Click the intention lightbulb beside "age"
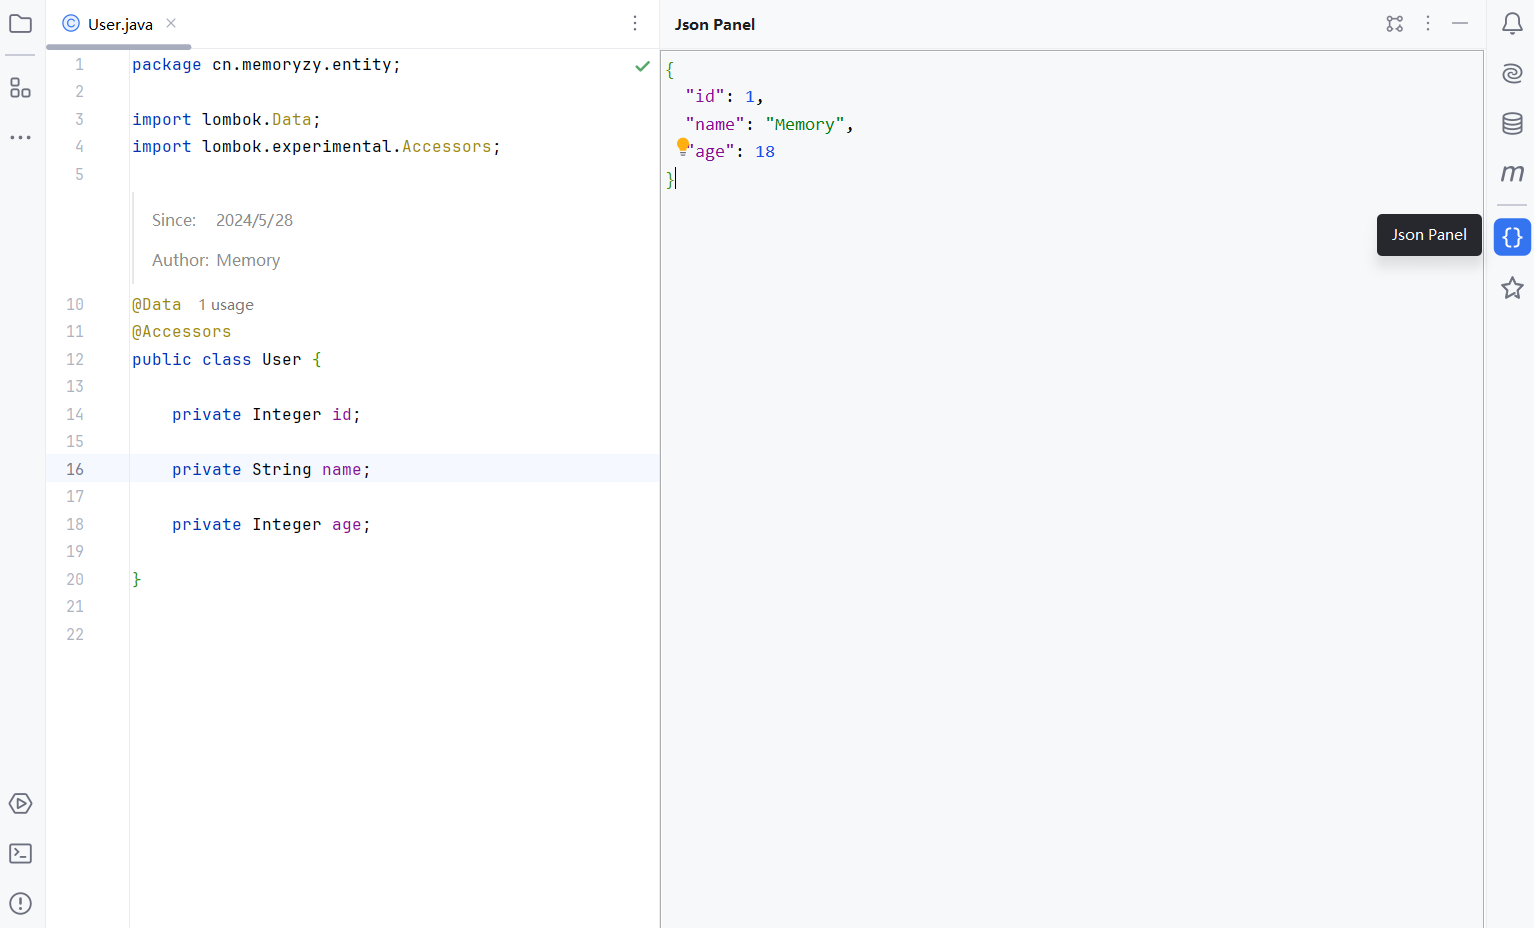1534x928 pixels. [x=683, y=146]
